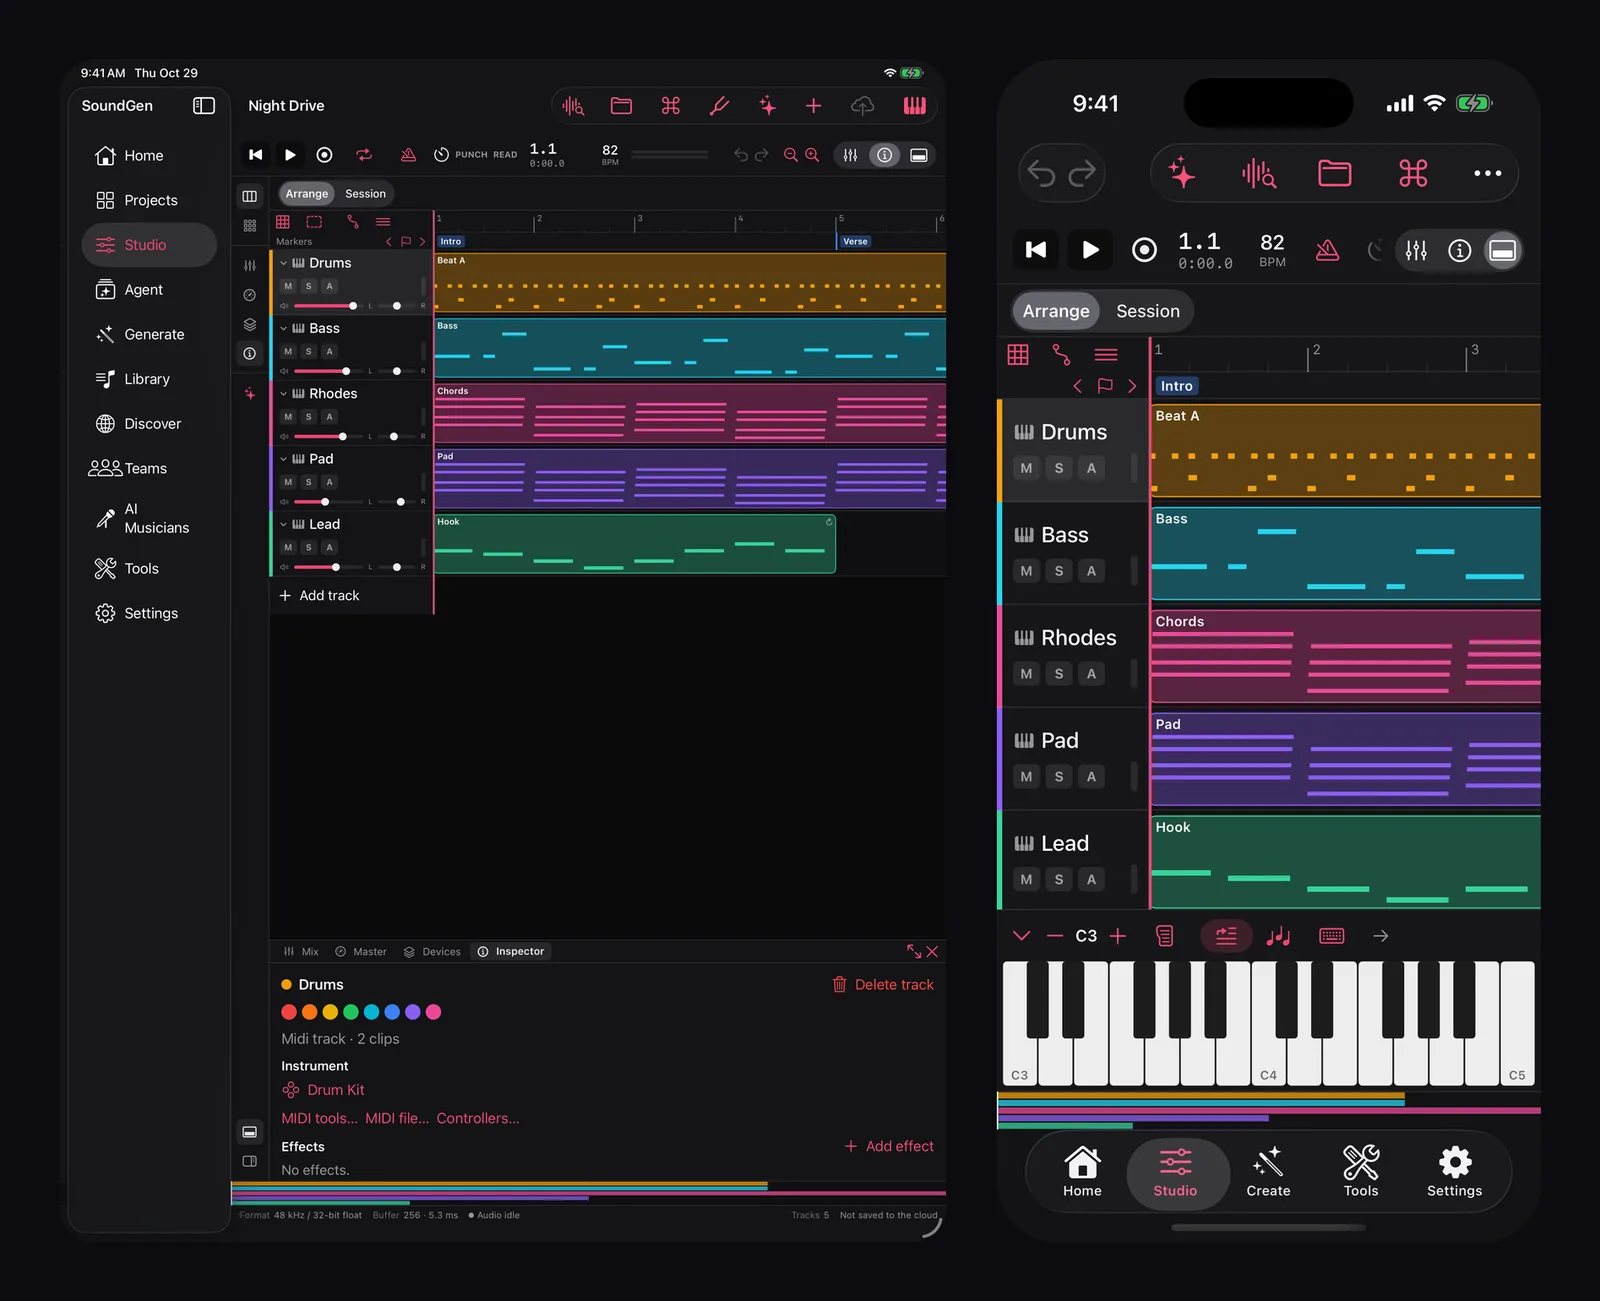Click the undo arrow on the phone view

[1041, 174]
